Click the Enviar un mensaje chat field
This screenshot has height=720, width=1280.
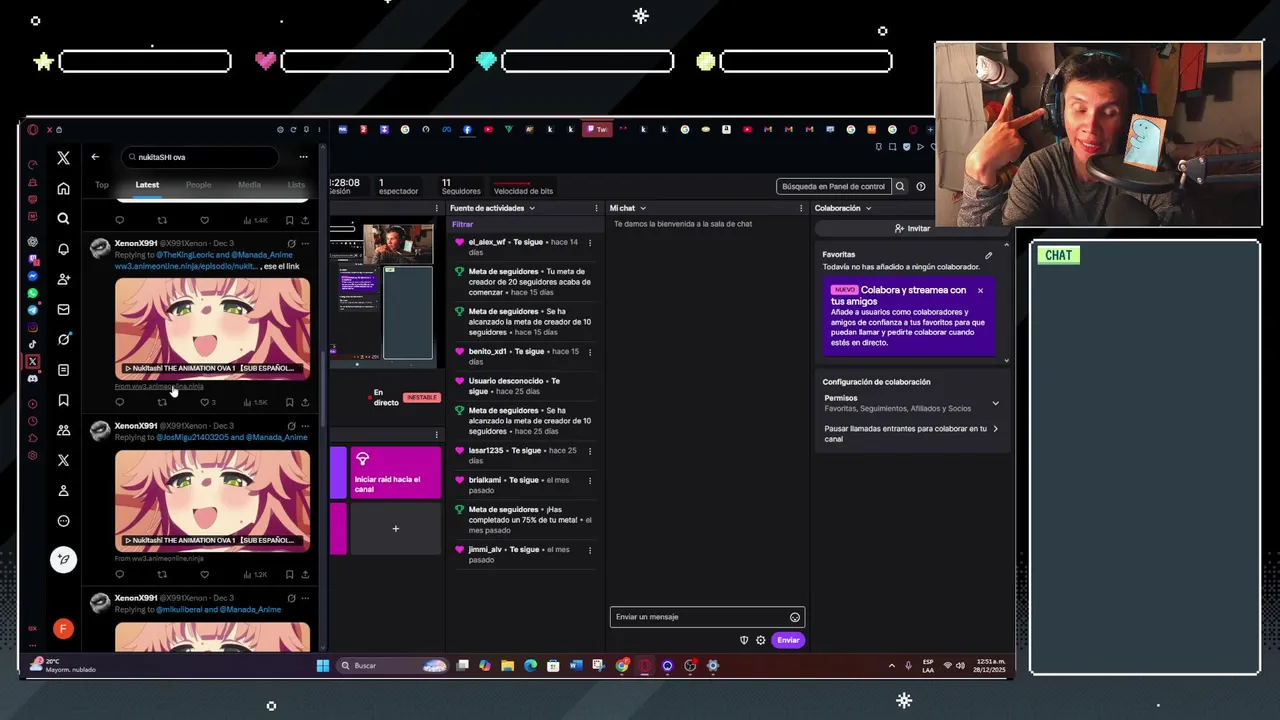point(707,617)
